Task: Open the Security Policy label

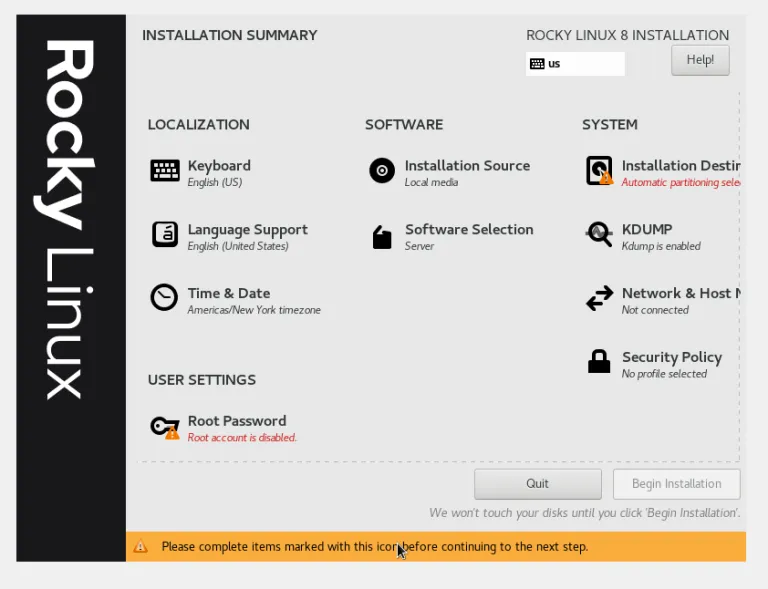Action: 672,357
